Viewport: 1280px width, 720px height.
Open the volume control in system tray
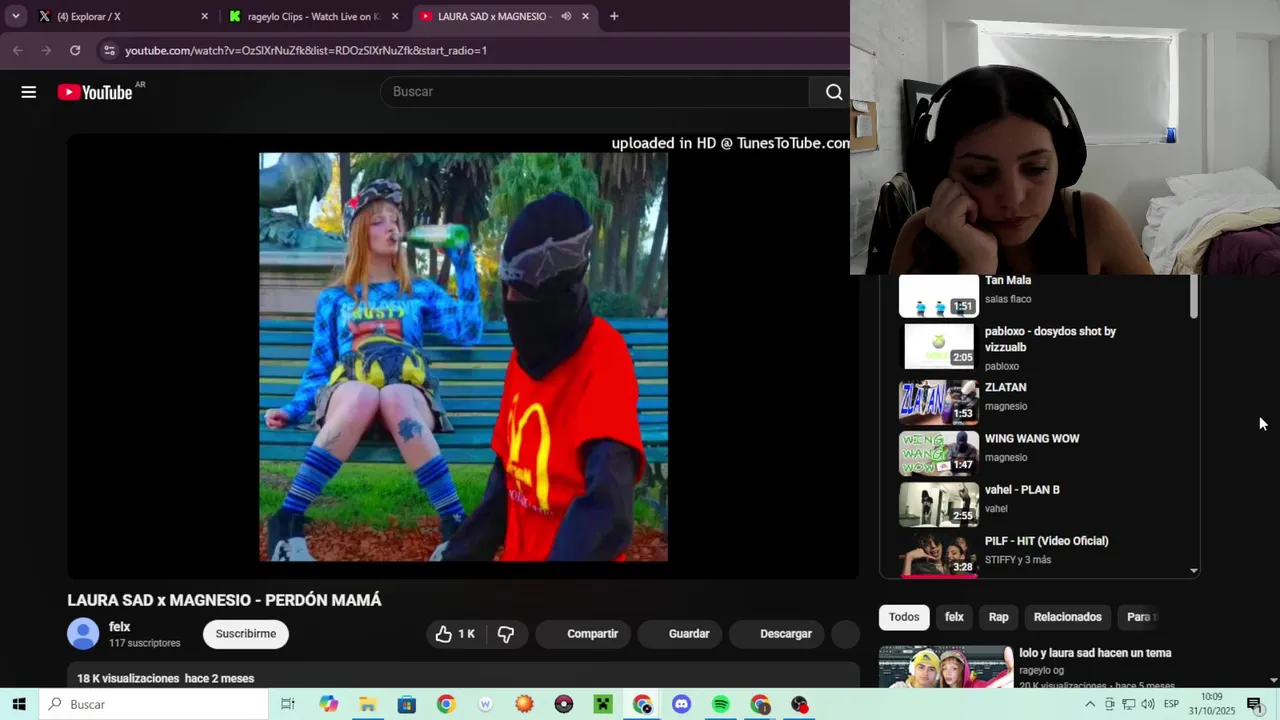(x=1147, y=704)
